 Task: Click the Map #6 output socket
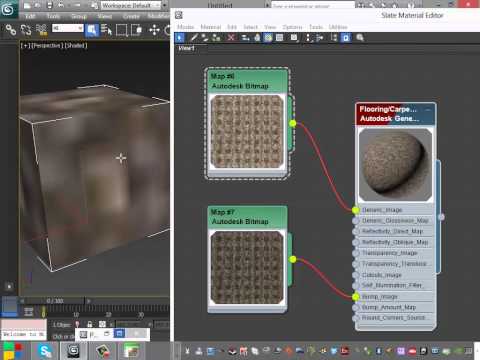click(293, 124)
